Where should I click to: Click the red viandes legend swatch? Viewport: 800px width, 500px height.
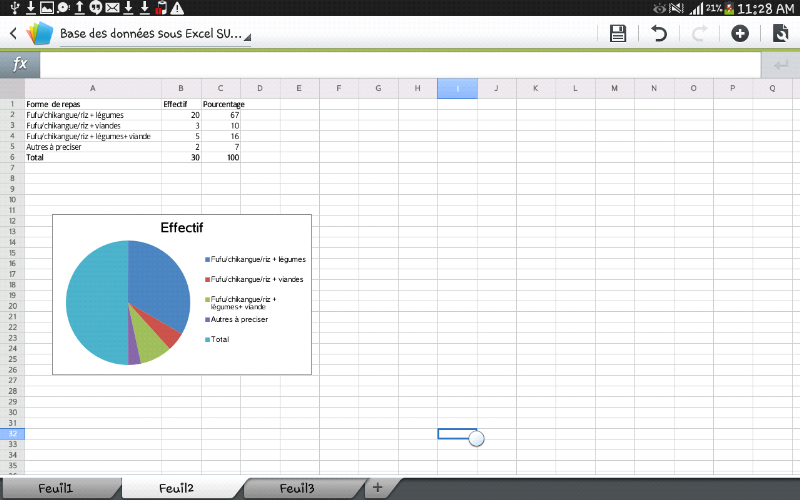208,280
